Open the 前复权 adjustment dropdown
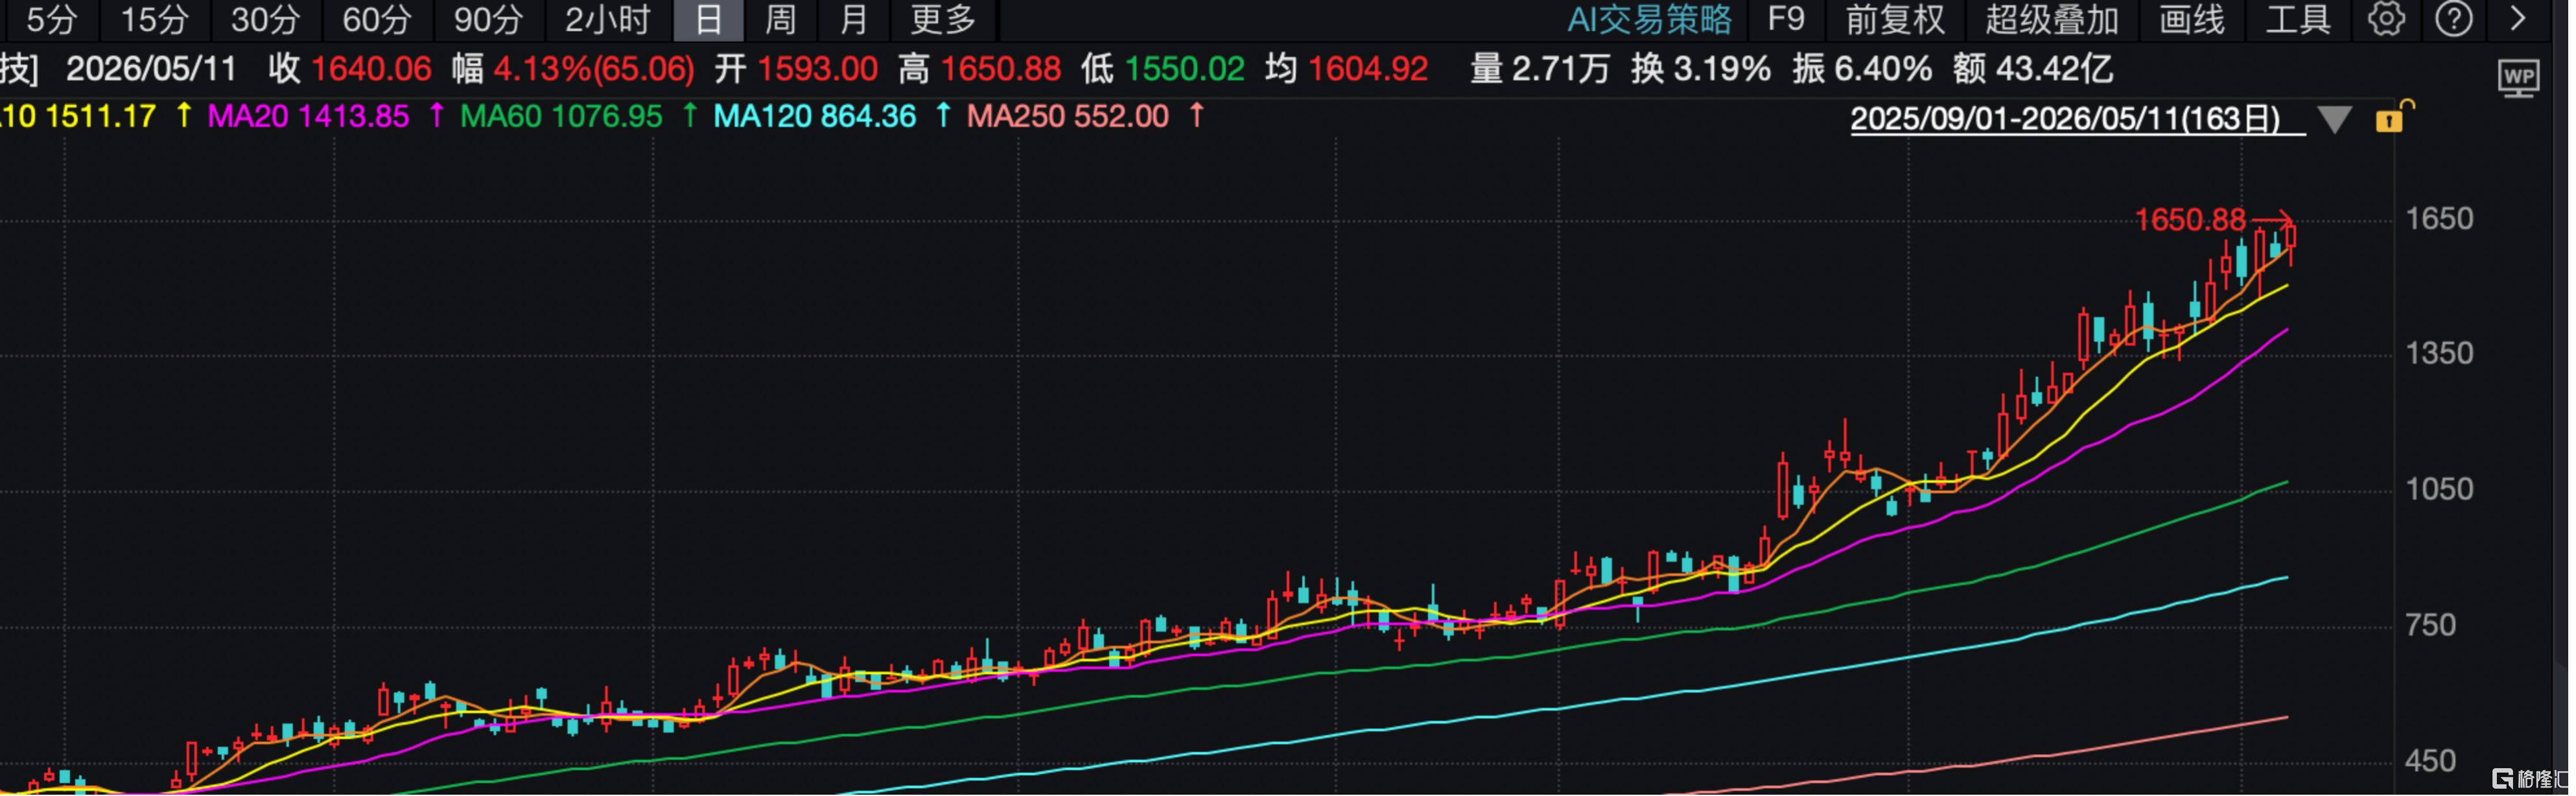This screenshot has height=796, width=2576. pyautogui.click(x=1895, y=19)
